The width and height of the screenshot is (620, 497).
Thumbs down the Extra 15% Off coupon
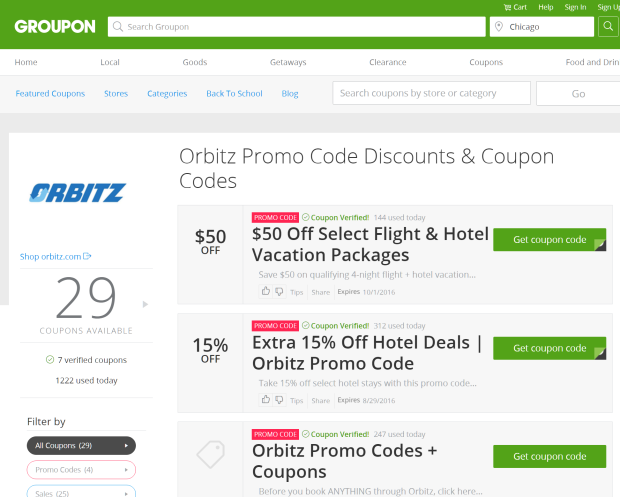[279, 400]
